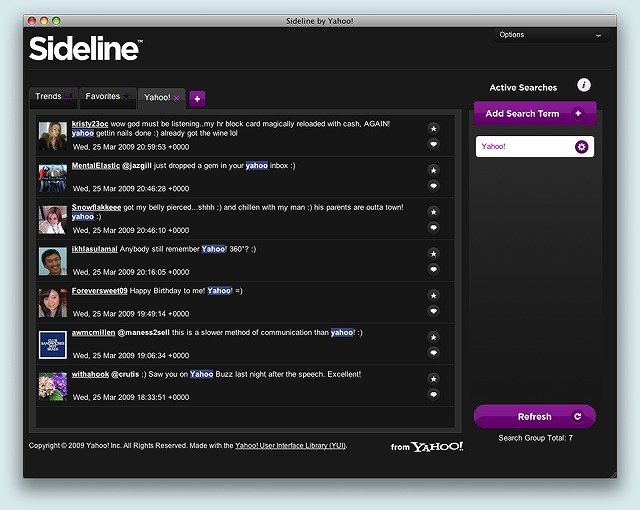Click Snowflakkeee profile picture
This screenshot has height=510, width=640.
(x=53, y=220)
